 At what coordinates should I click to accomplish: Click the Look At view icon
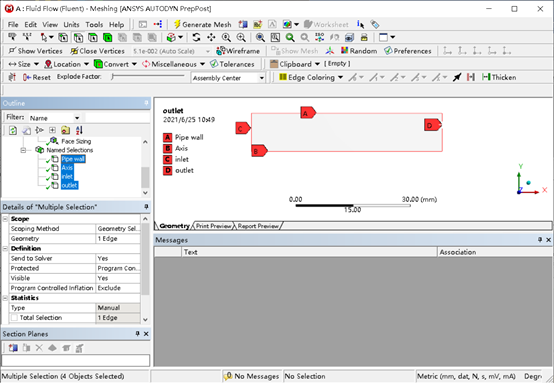334,37
